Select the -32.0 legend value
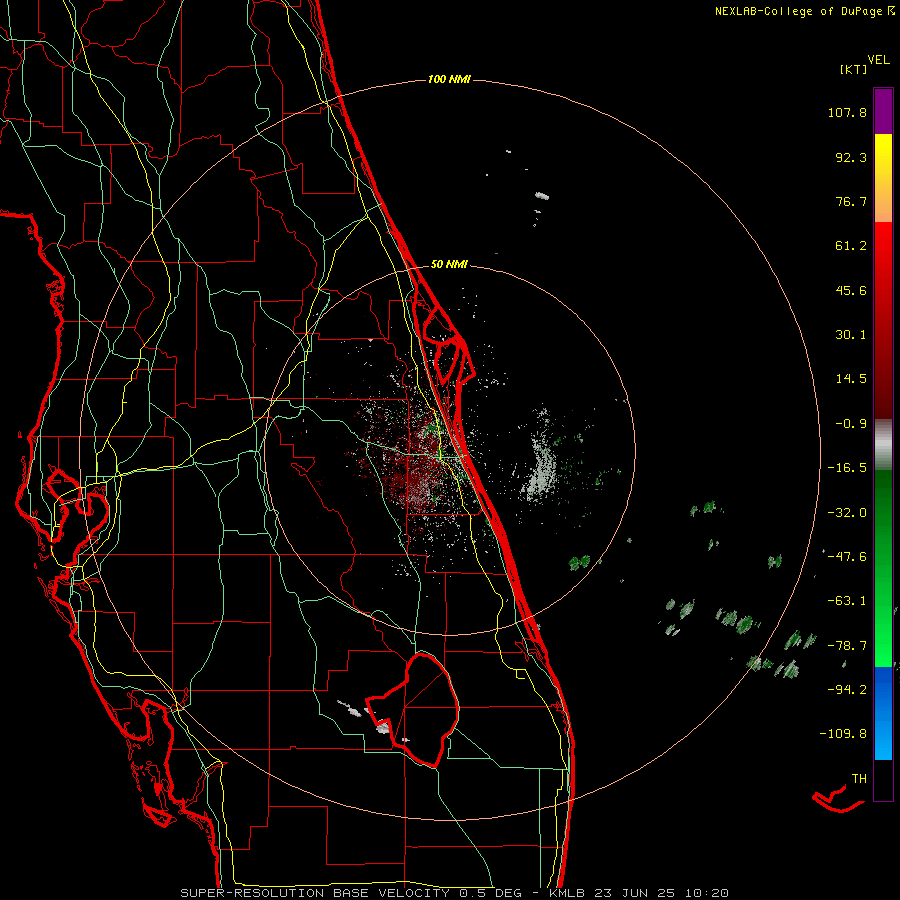This screenshot has width=900, height=900. (x=847, y=513)
